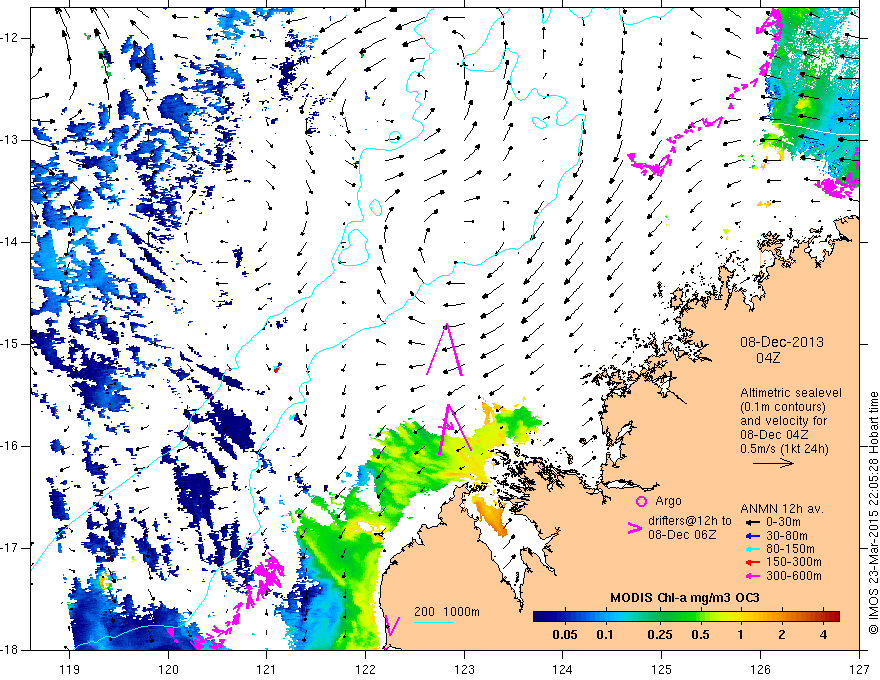
Task: Click the color bar label '4'
Action: coord(823,635)
